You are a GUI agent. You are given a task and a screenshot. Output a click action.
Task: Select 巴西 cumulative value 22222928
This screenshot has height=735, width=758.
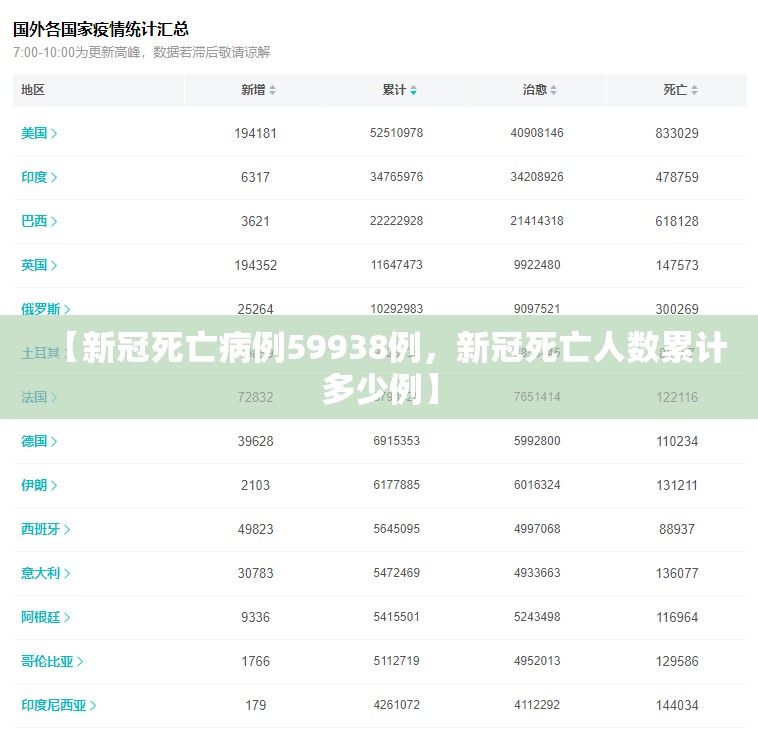pos(396,221)
